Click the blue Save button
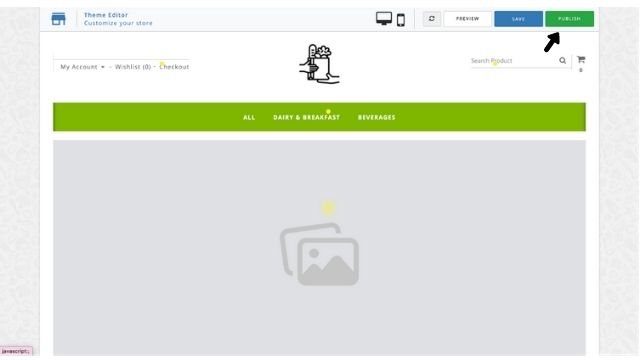This screenshot has width=640, height=360. (x=518, y=19)
